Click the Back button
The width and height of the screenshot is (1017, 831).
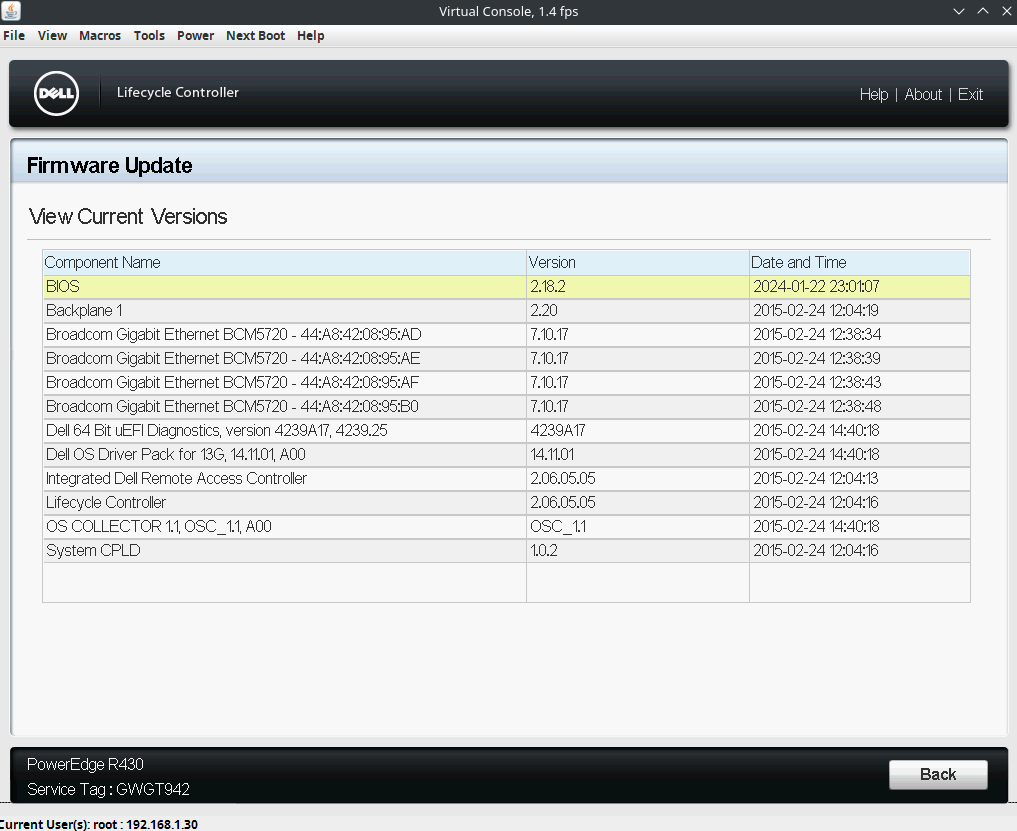(937, 774)
